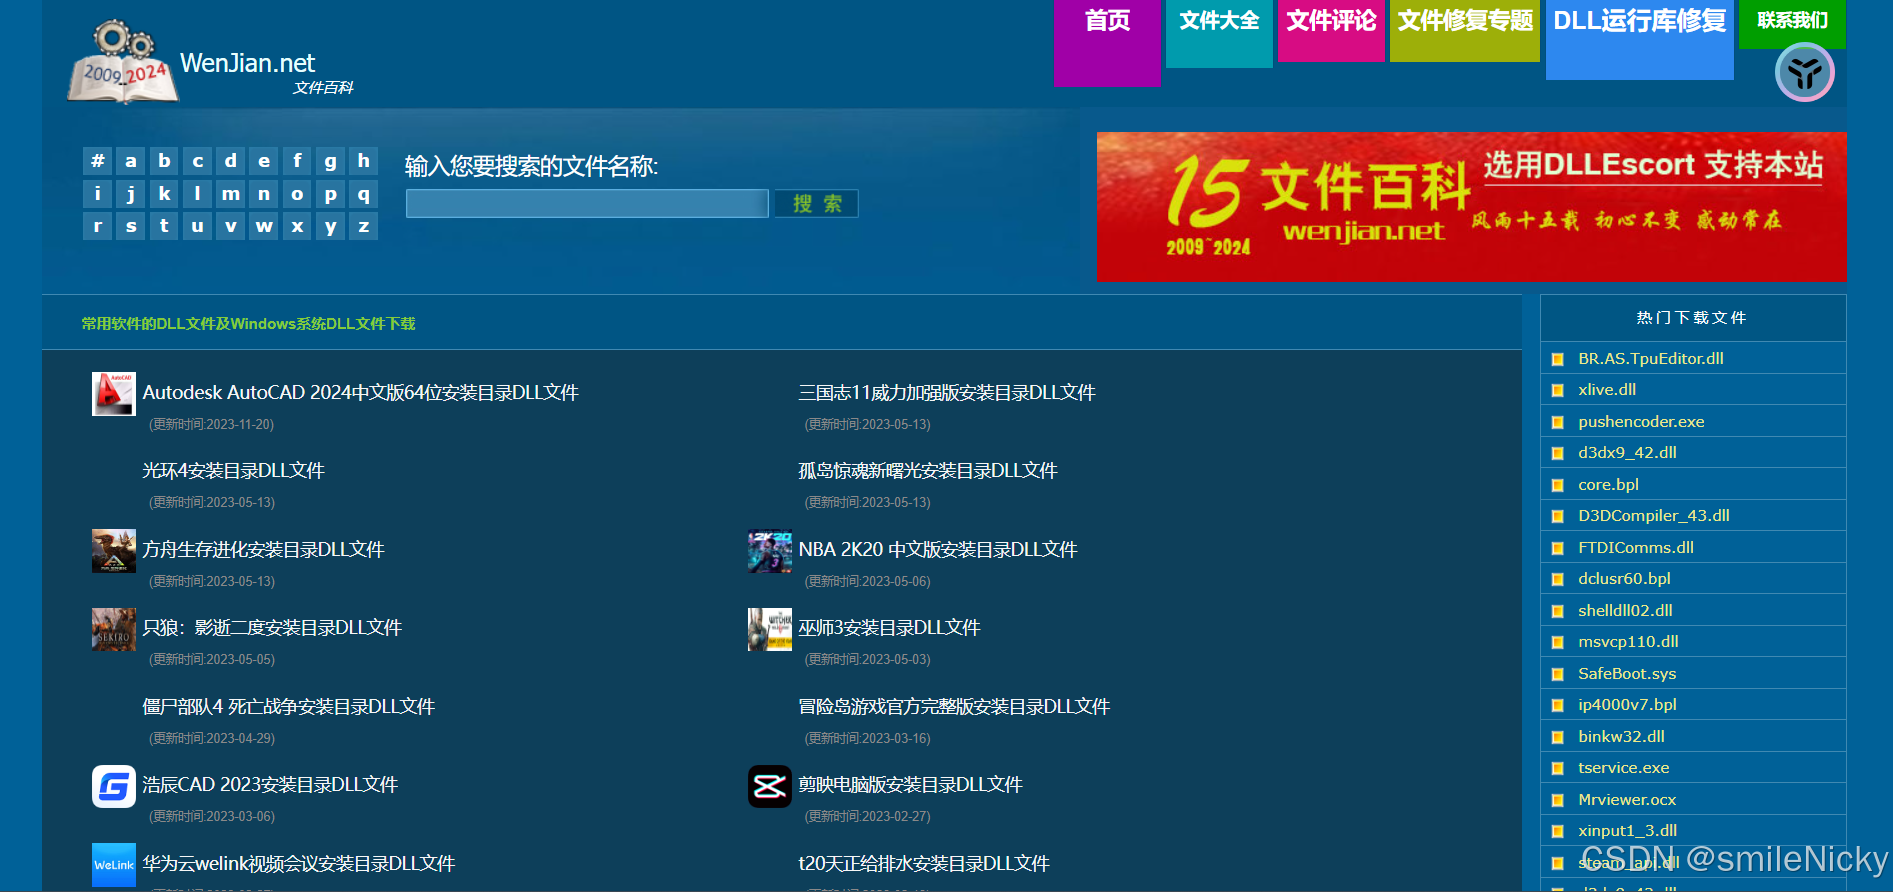Browse files starting with letter e
Screen dimensions: 1893x892
(x=264, y=161)
